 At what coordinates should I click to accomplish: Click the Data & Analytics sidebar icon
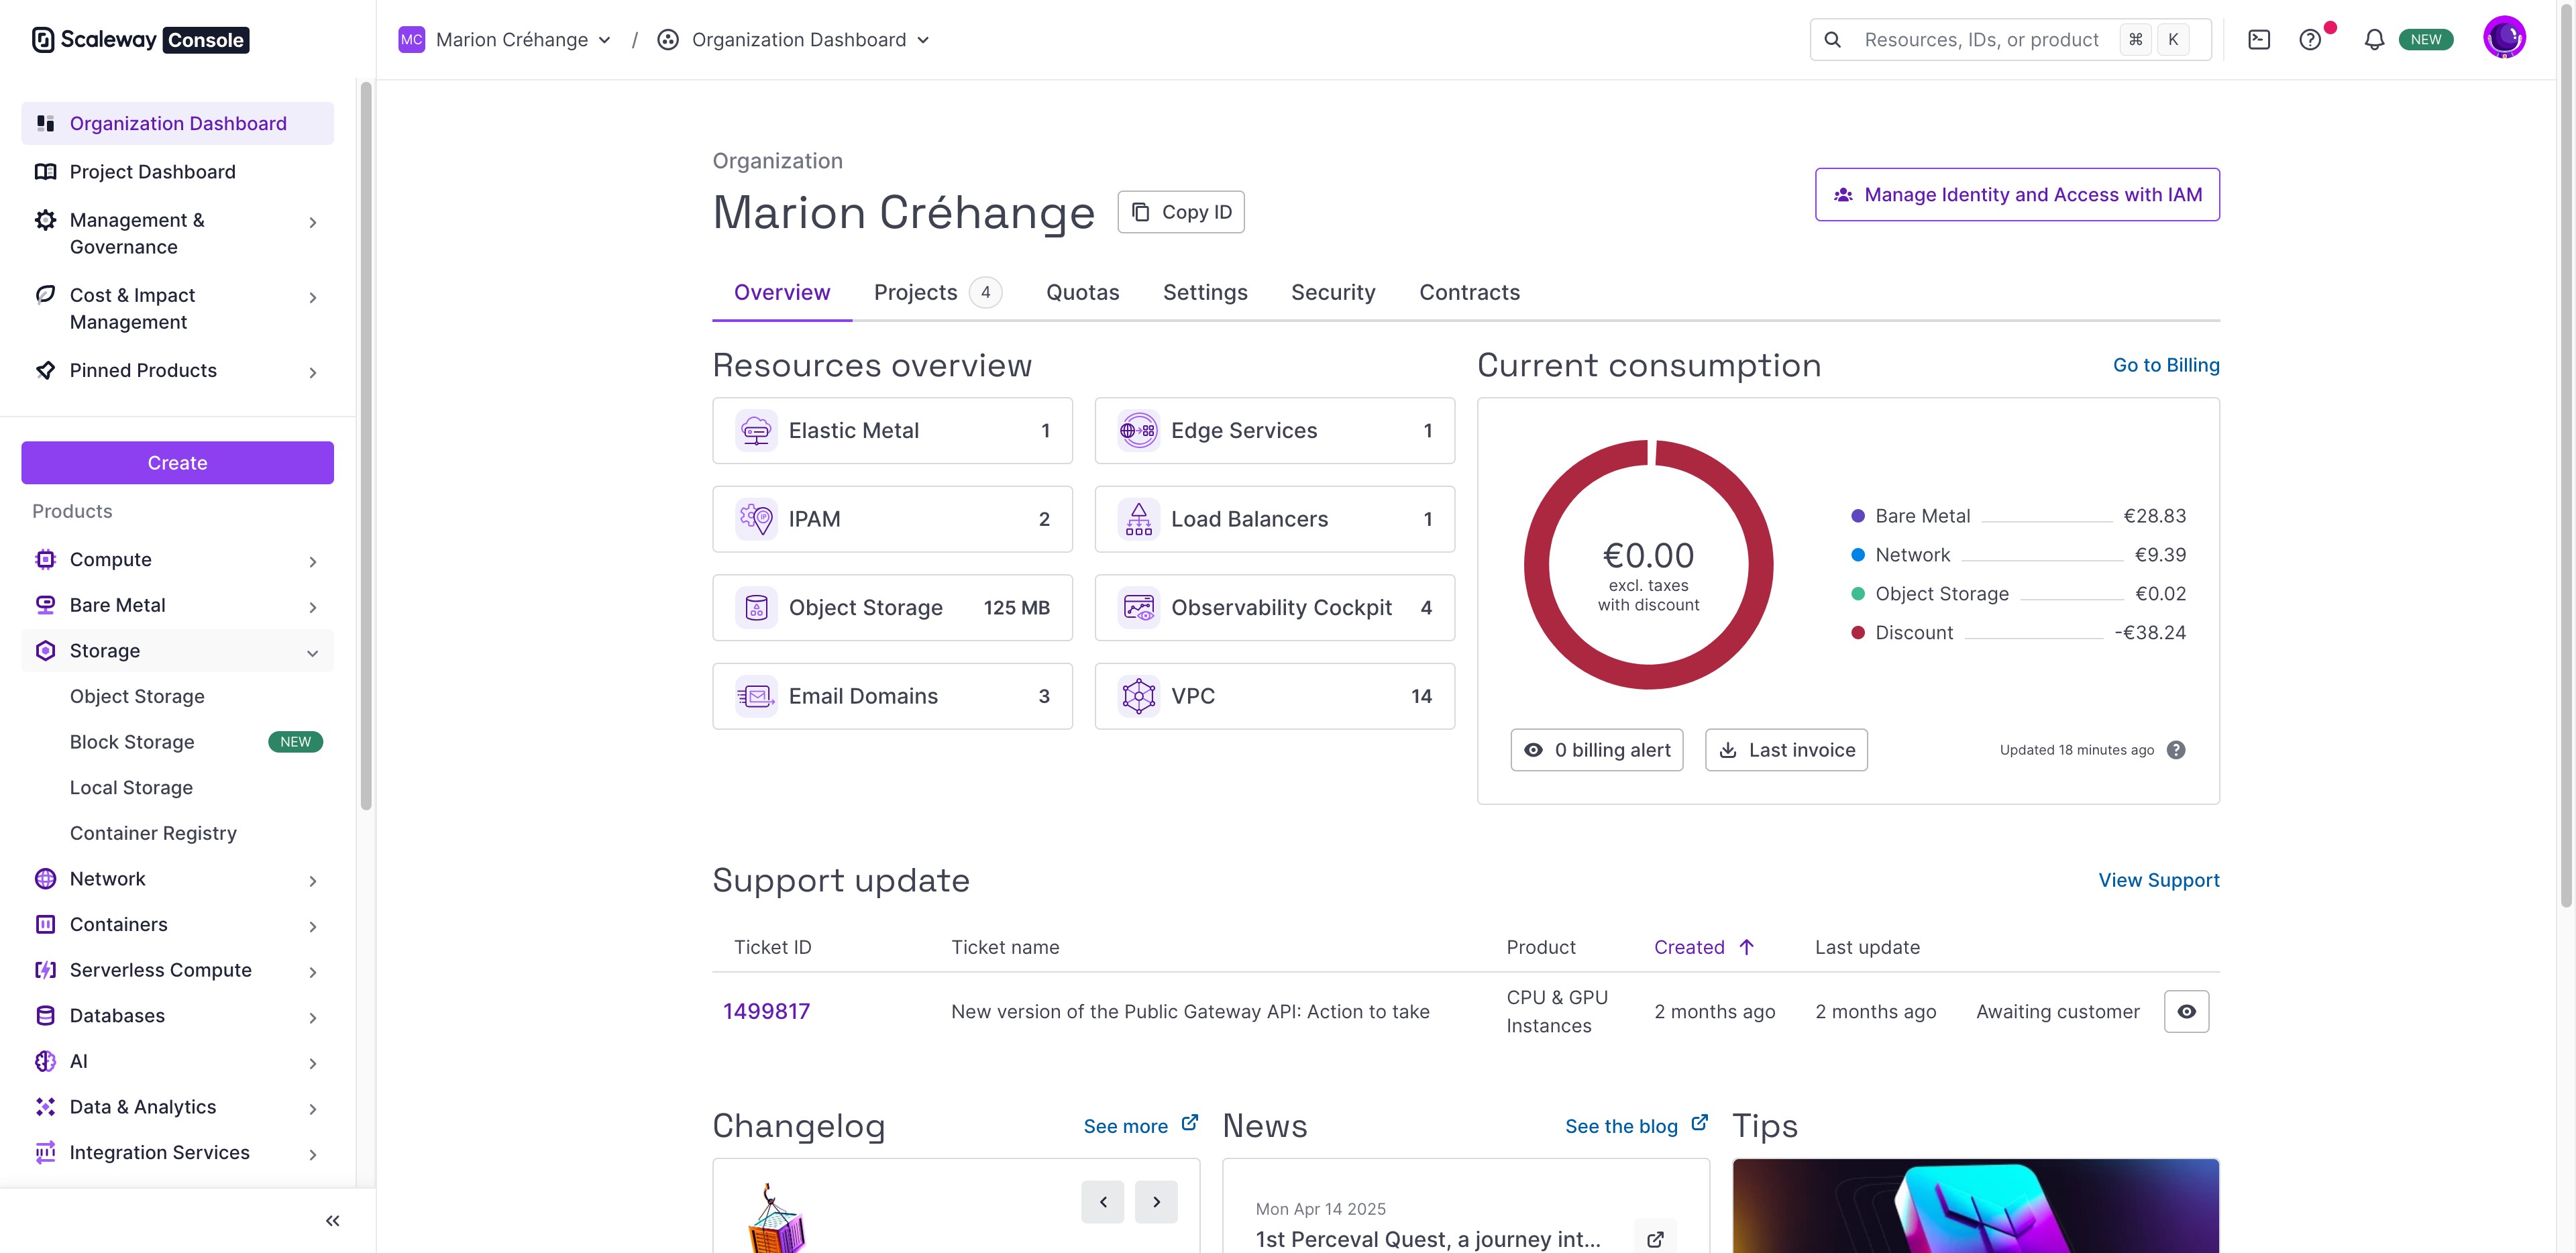45,1107
